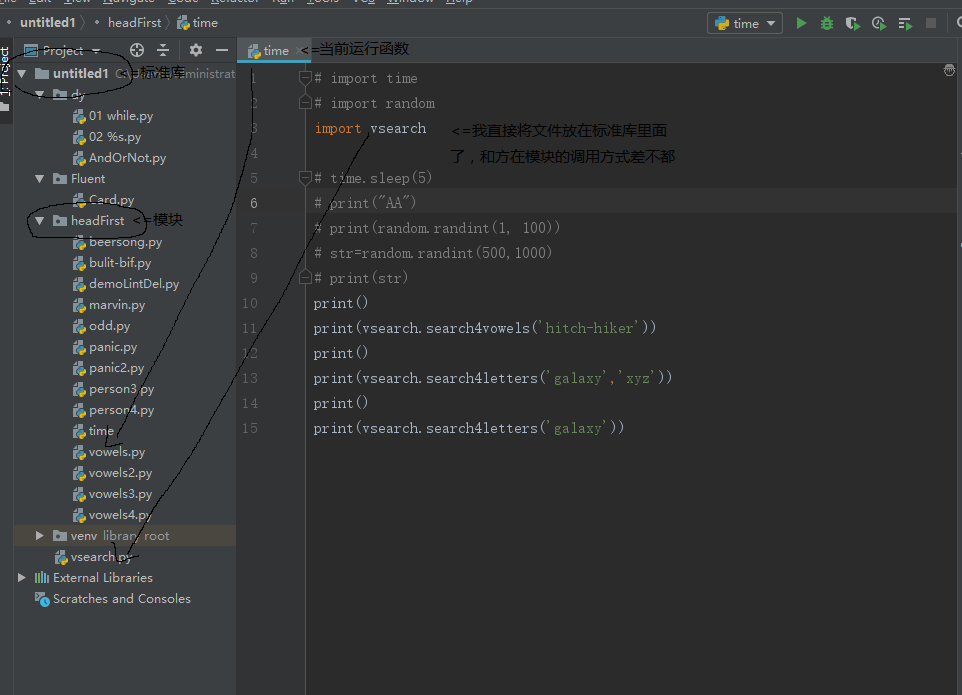Select Card.py in Fluent folder
The height and width of the screenshot is (695, 962).
click(103, 200)
